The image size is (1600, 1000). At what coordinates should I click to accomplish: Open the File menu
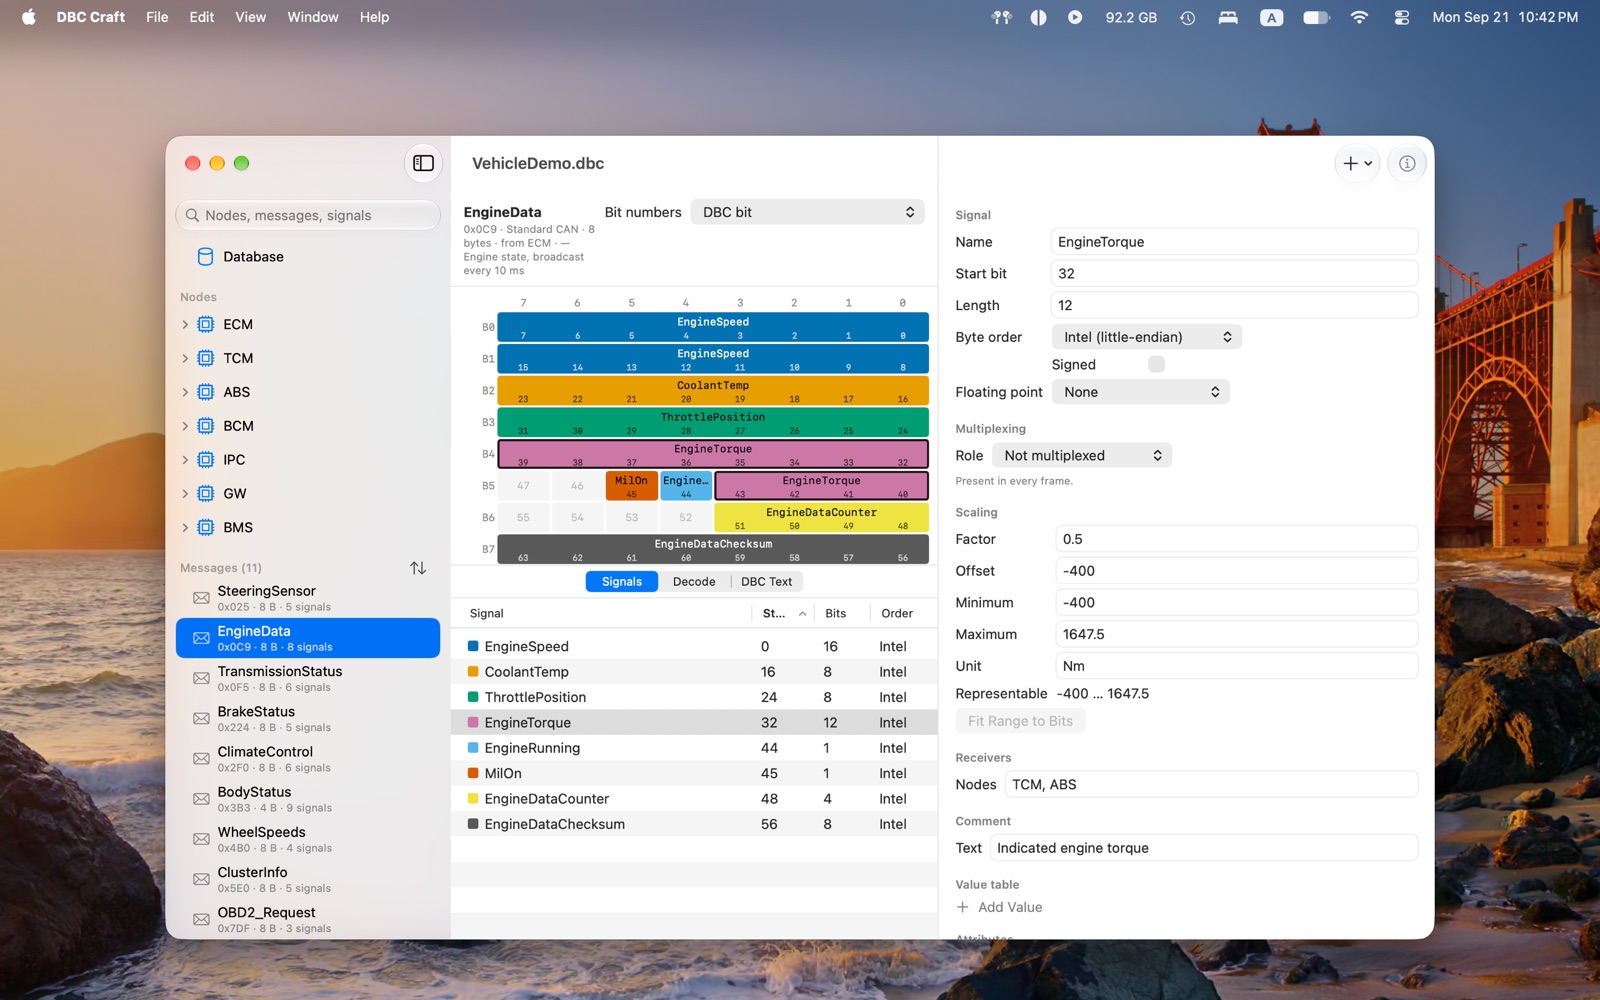click(x=157, y=17)
